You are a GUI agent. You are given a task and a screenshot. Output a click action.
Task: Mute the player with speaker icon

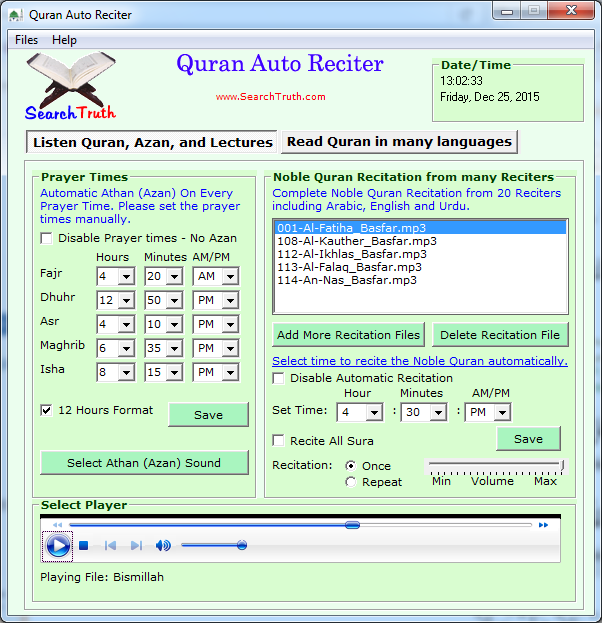163,546
